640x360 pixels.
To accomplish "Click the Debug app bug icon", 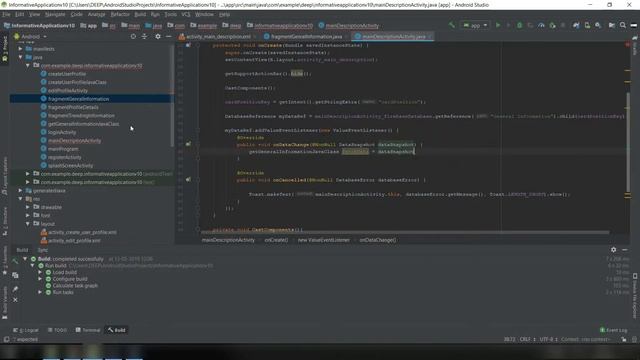I will (x=519, y=25).
